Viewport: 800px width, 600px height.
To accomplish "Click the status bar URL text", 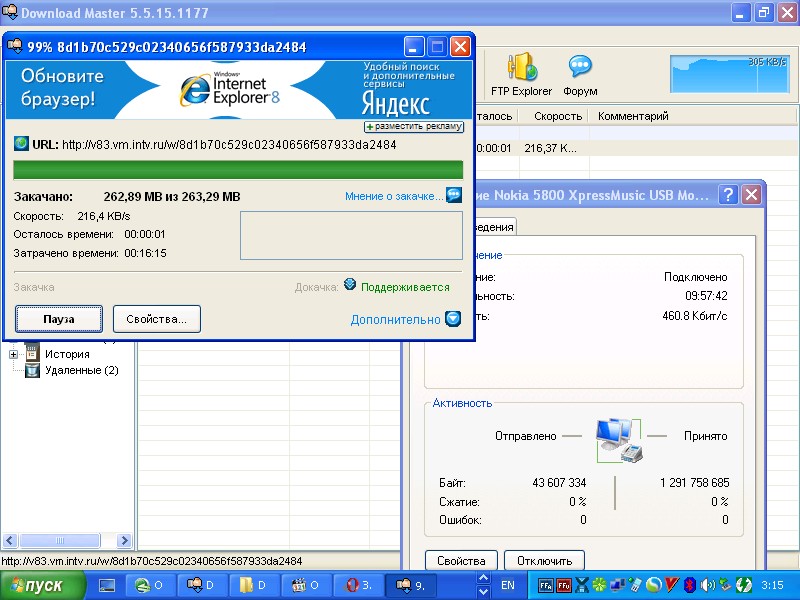I will pyautogui.click(x=152, y=561).
